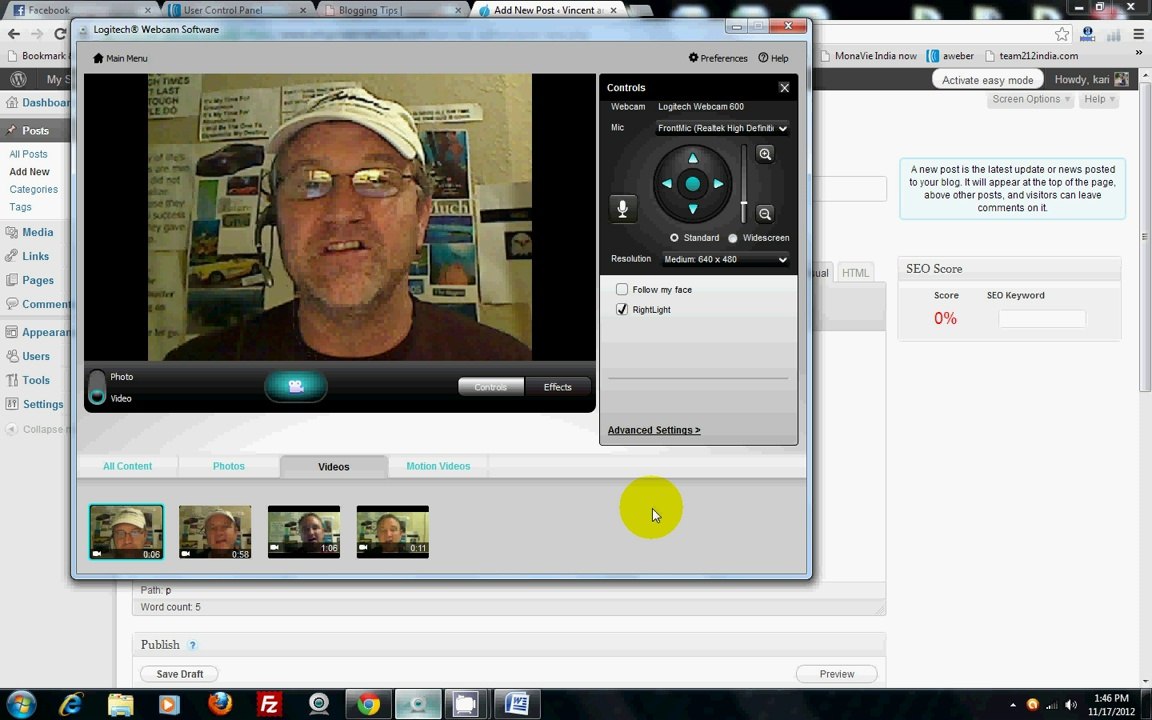
Task: Open Advanced Settings link
Action: click(654, 430)
